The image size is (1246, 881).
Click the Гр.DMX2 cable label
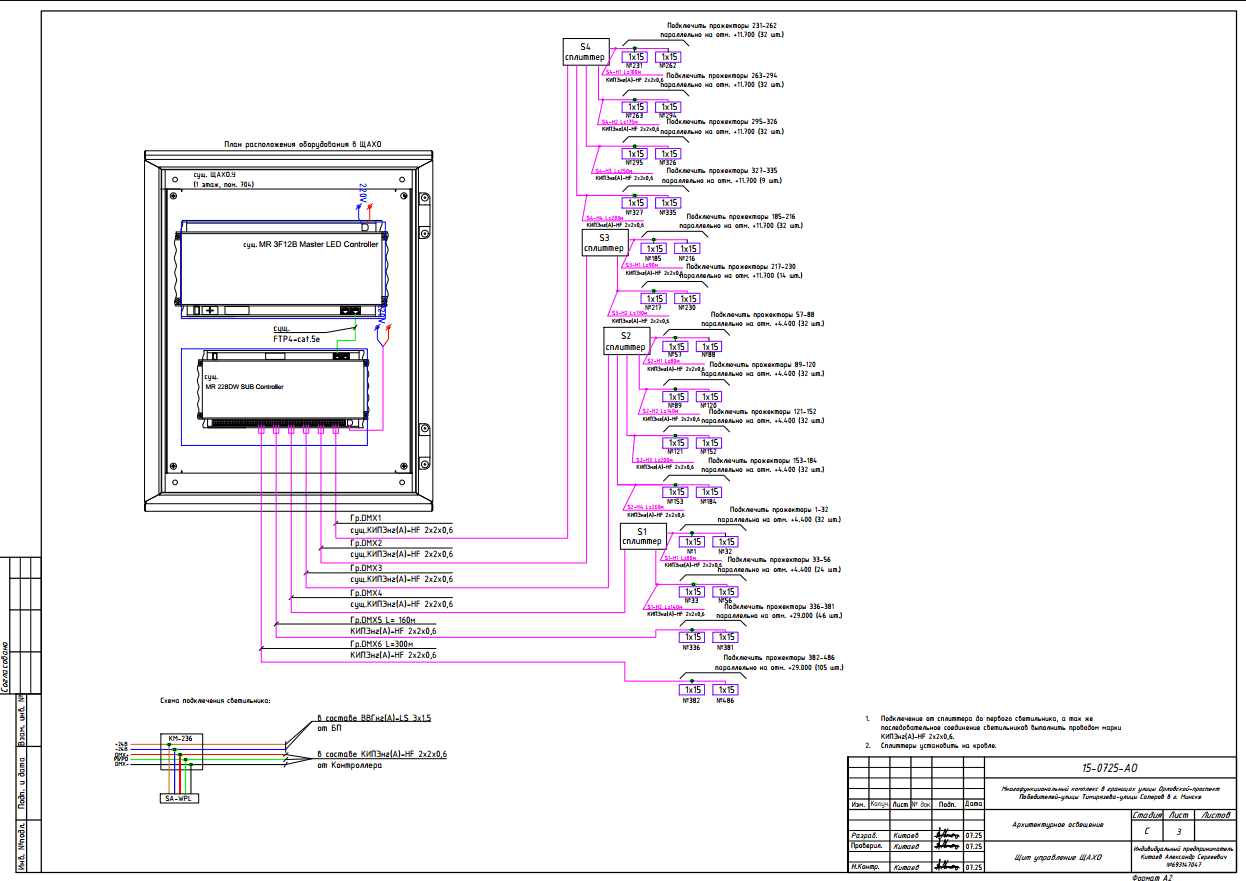(x=366, y=543)
